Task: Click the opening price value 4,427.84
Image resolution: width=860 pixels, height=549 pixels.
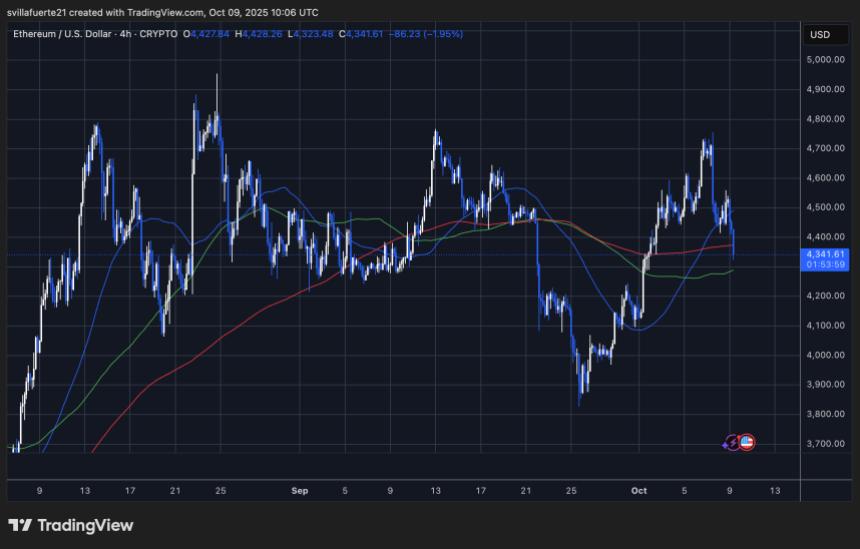Action: (208, 34)
